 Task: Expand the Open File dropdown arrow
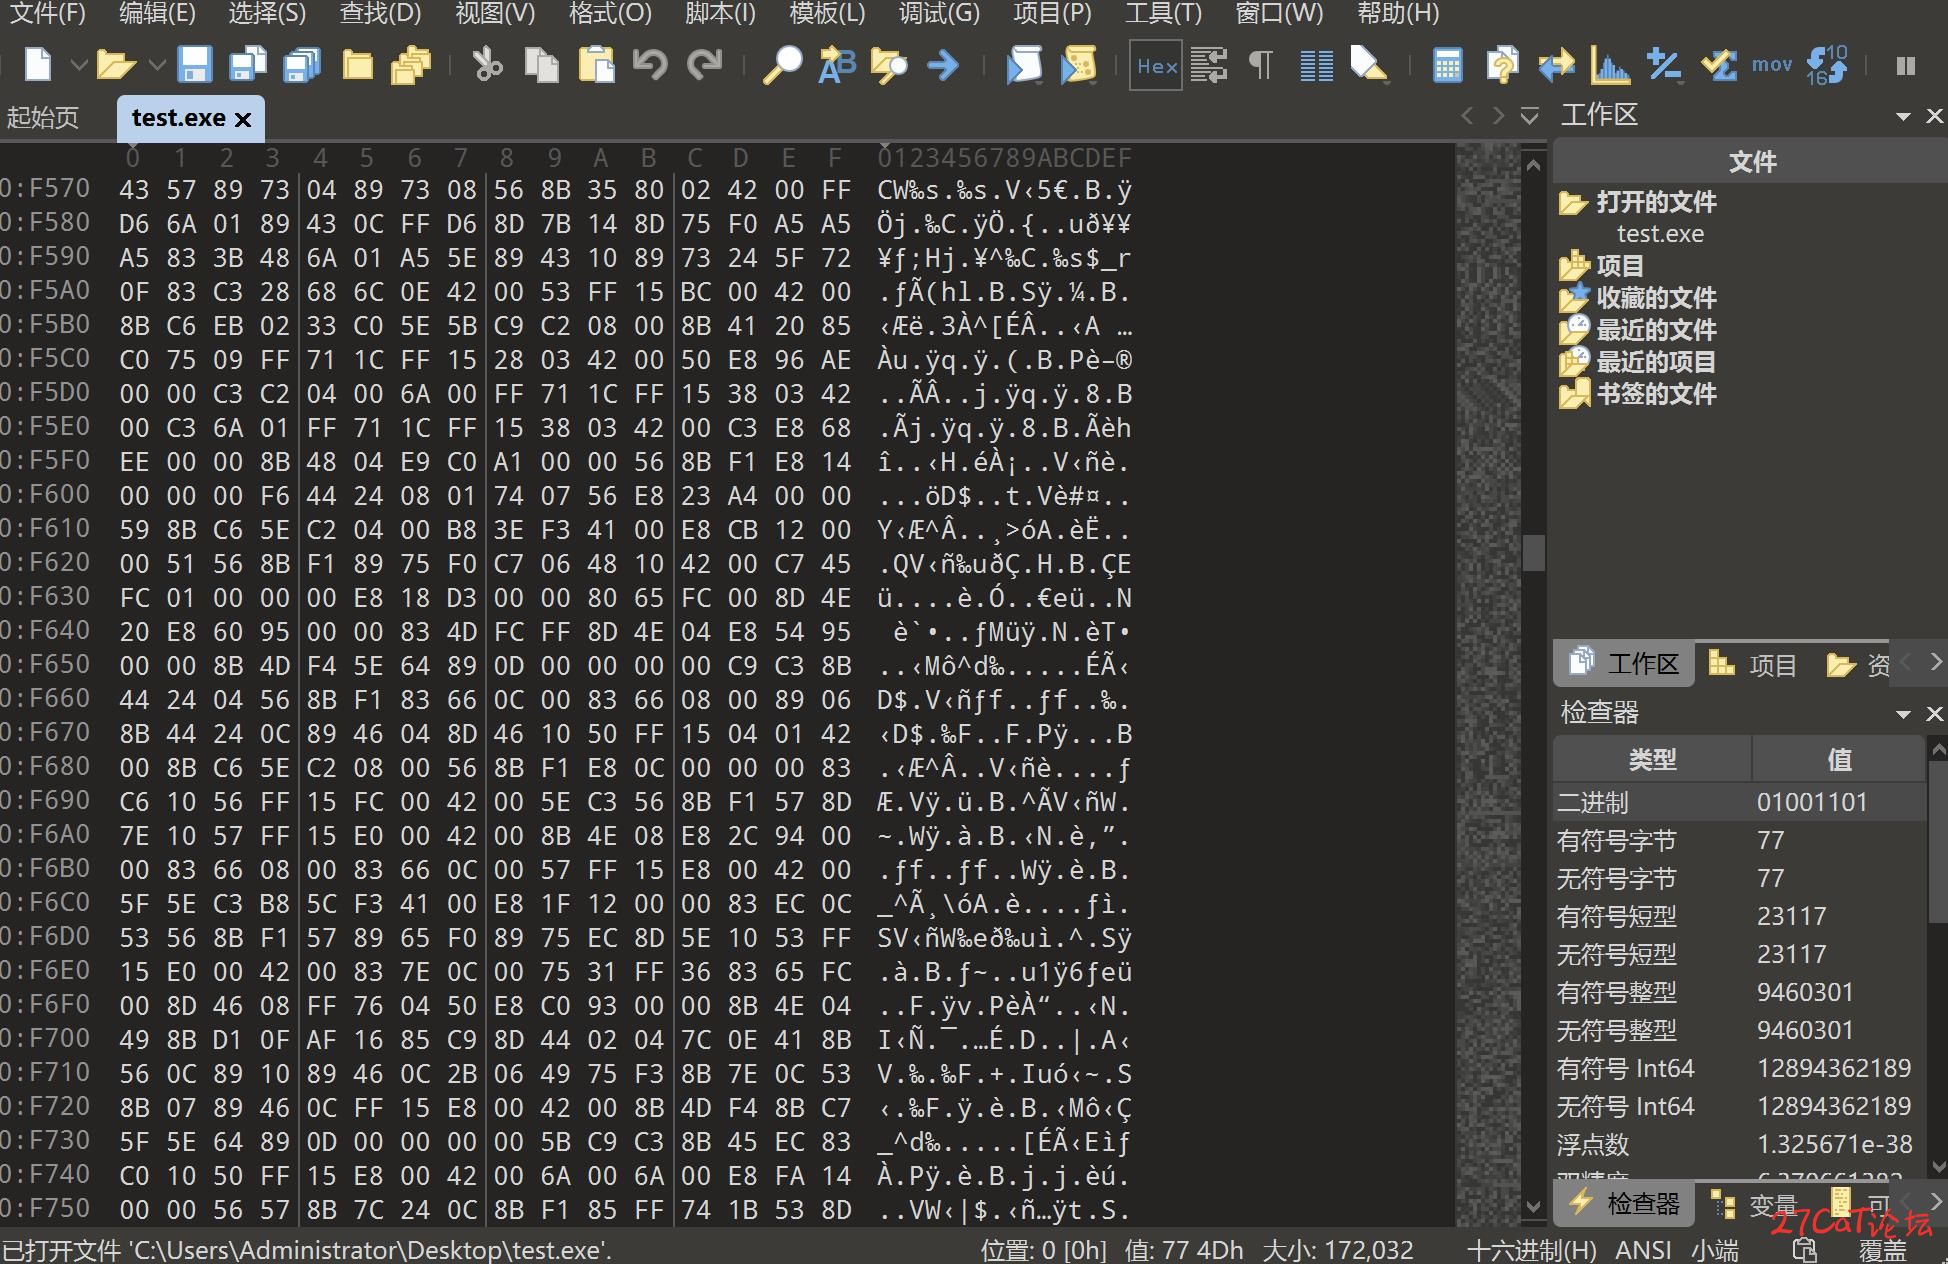pyautogui.click(x=156, y=66)
